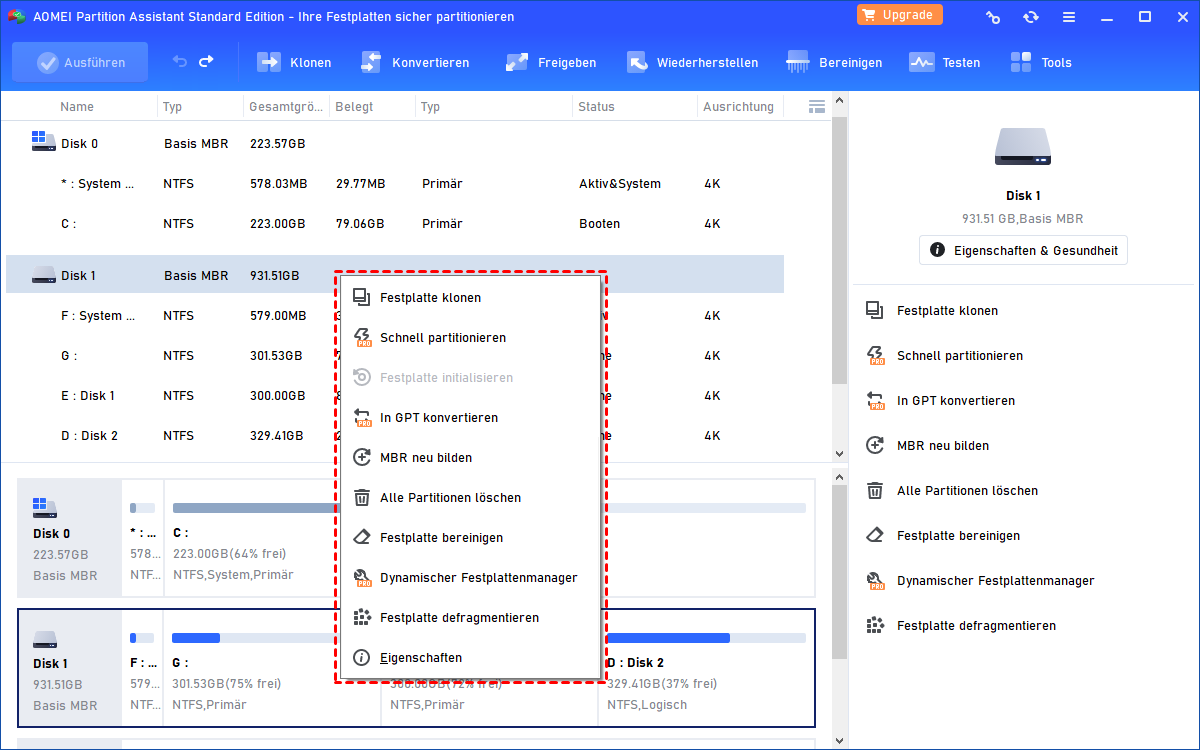Click the Ausführen apply button
Image resolution: width=1200 pixels, height=750 pixels.
coord(80,62)
